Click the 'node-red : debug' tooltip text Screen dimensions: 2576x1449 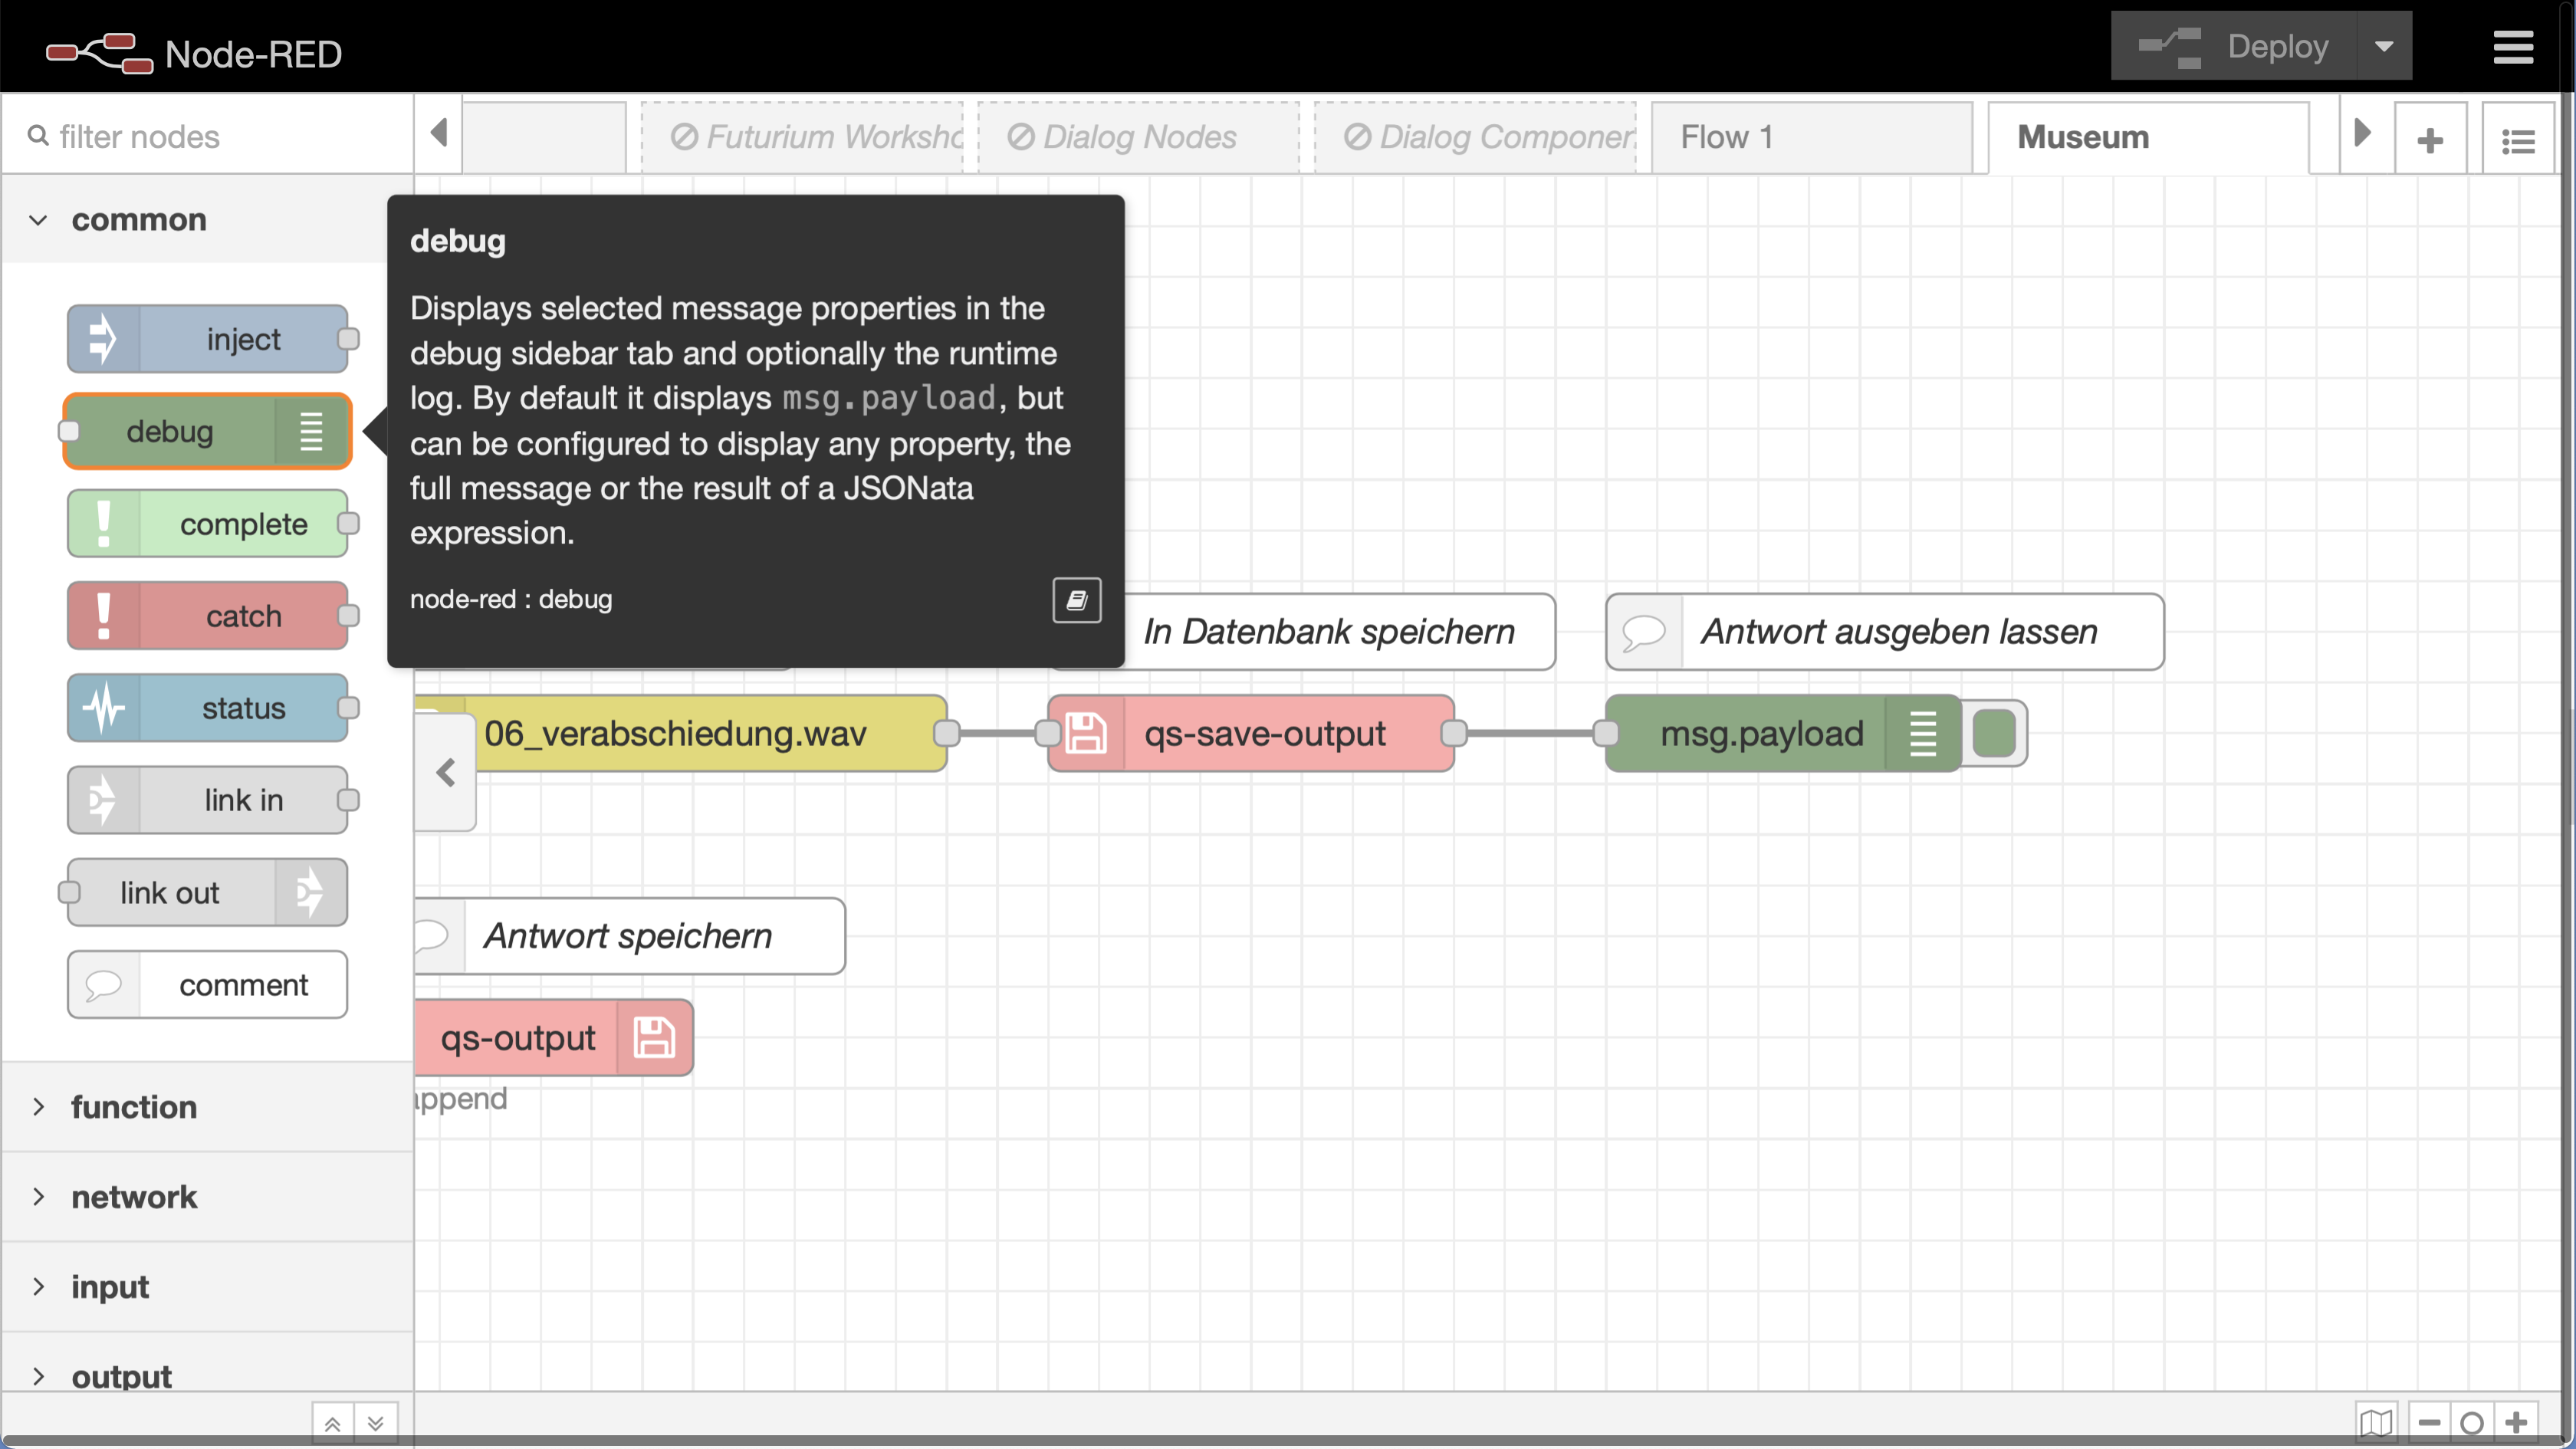(x=511, y=599)
